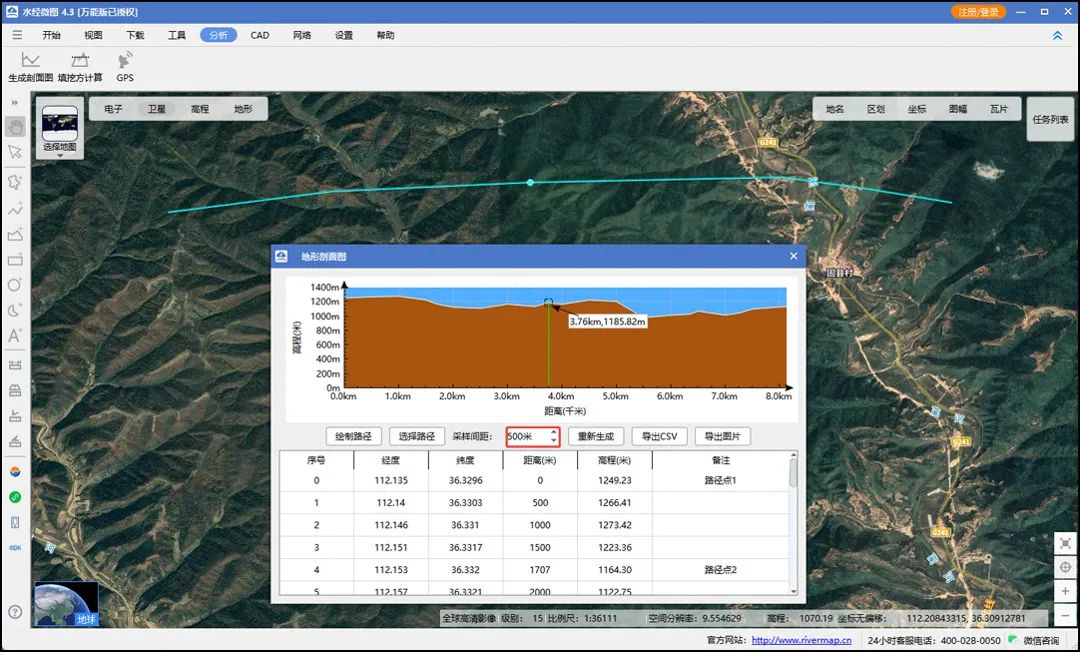Toggle 区划 overlay
Screen dimensions: 1080x652
876,109
